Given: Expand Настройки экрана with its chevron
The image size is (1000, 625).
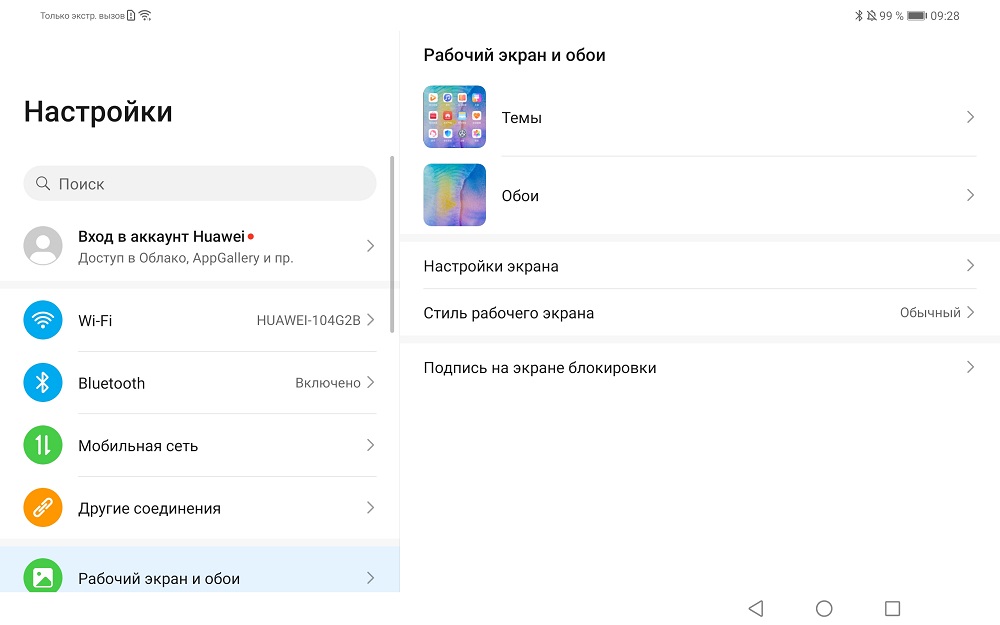Looking at the screenshot, I should 970,265.
